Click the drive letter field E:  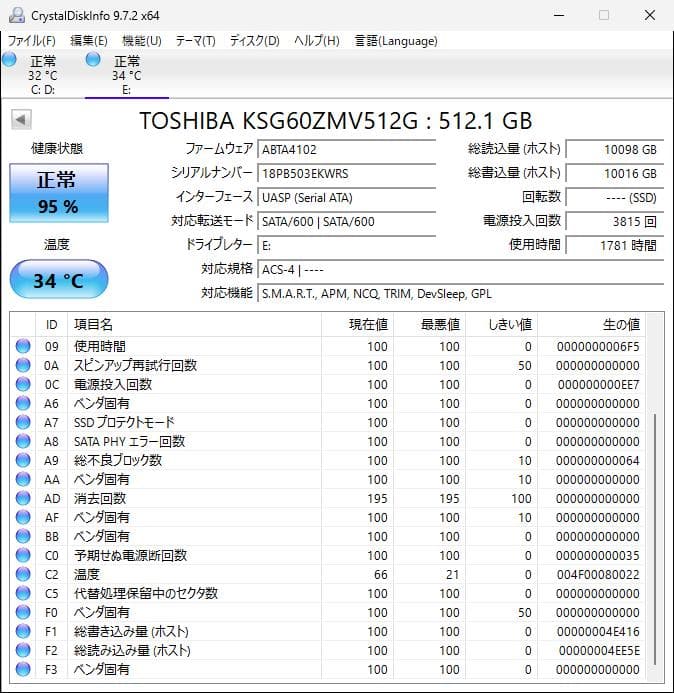[x=347, y=245]
